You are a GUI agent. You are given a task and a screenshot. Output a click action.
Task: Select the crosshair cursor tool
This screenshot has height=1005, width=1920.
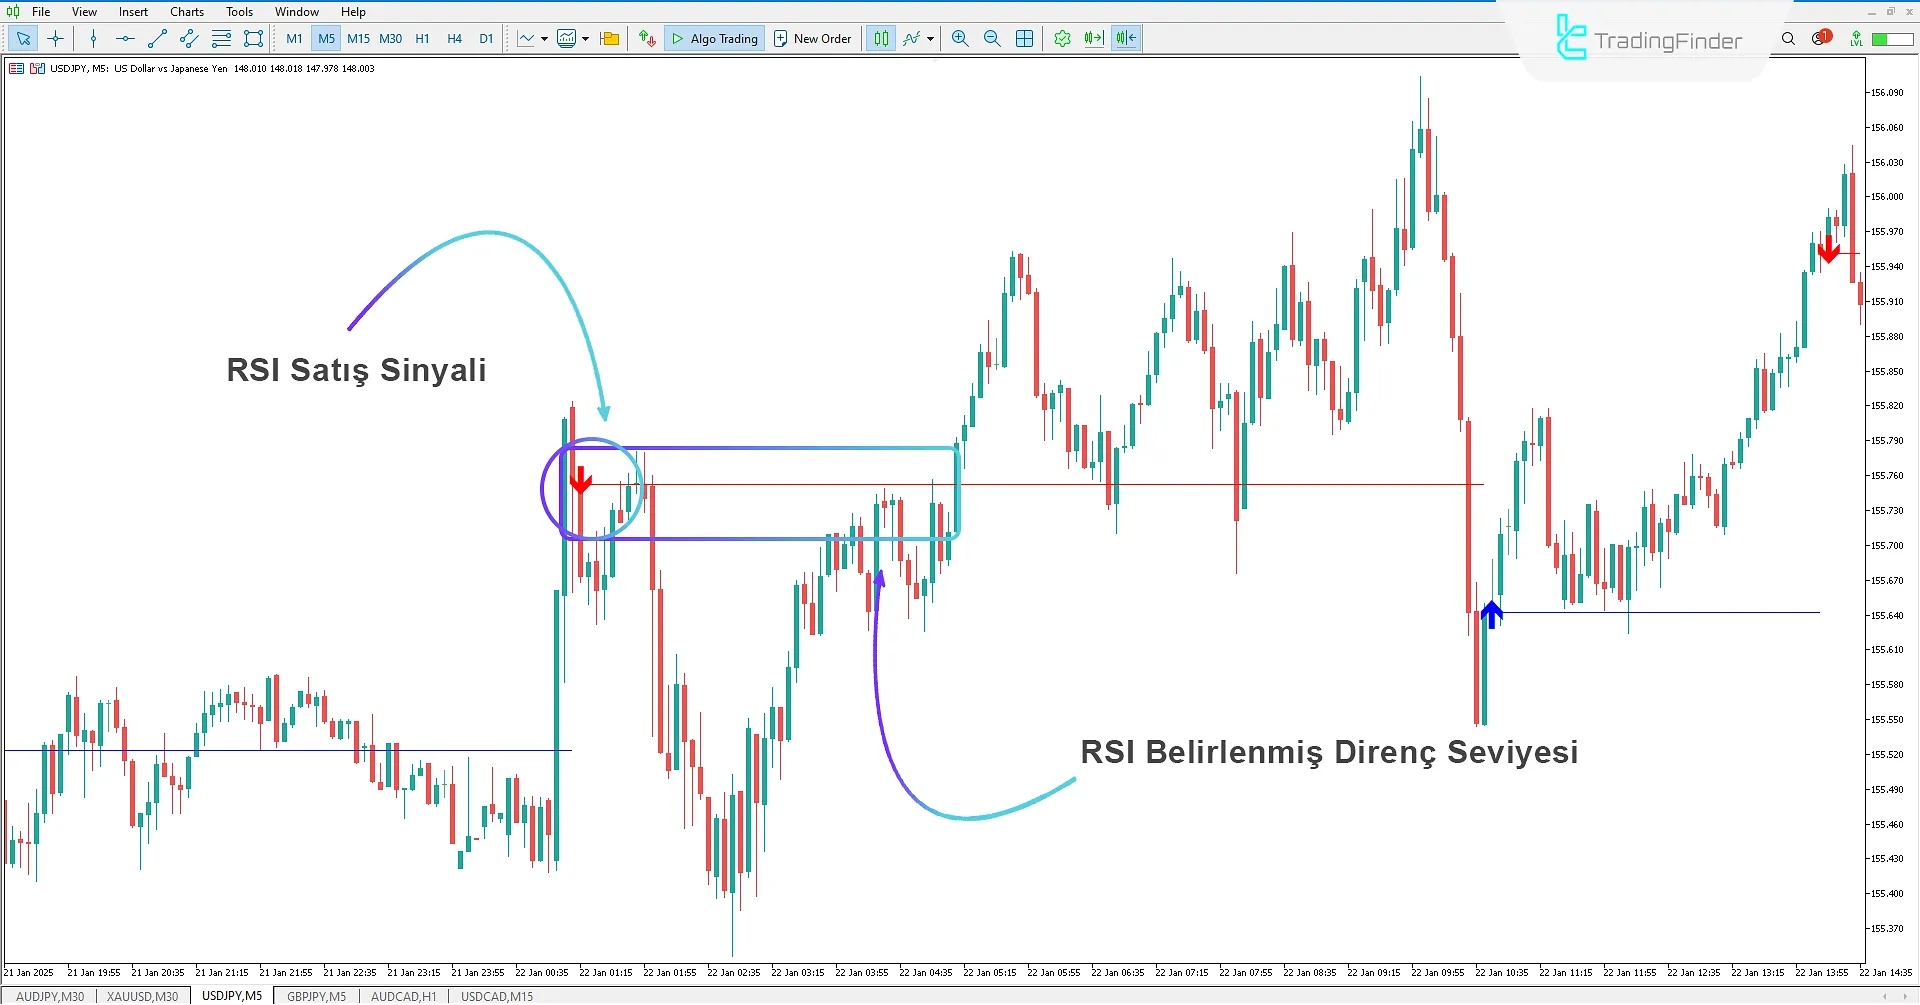(56, 39)
